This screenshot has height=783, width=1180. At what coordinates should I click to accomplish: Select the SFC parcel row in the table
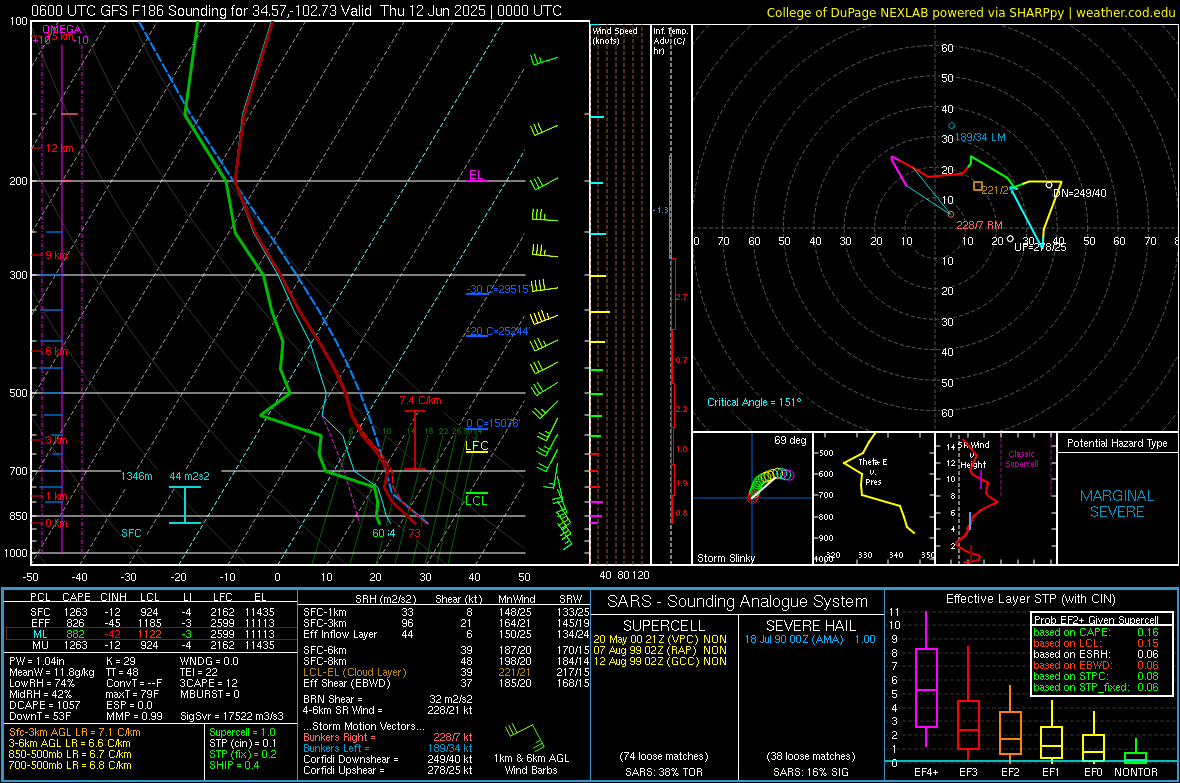(152, 613)
